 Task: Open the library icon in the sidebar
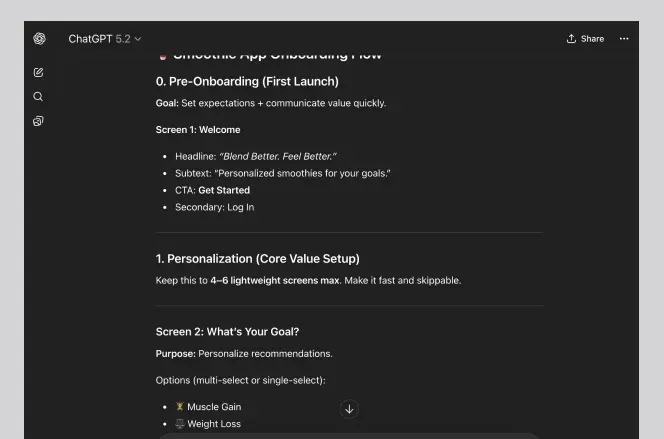38,121
